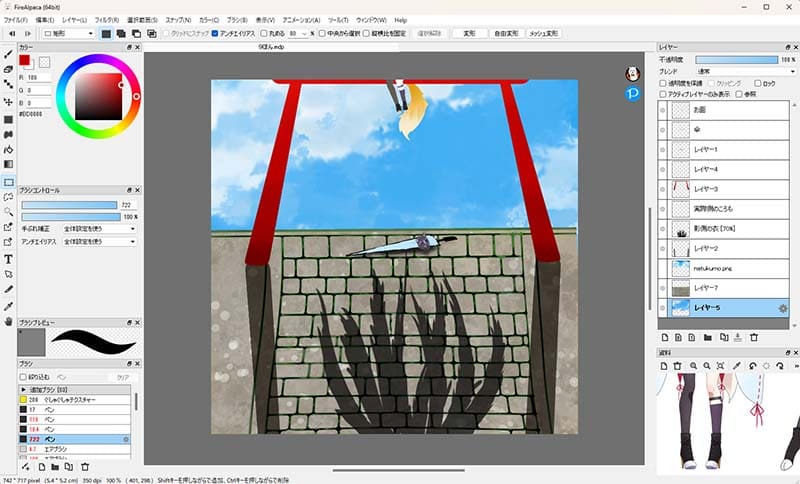Select the Gradient tool
Image resolution: width=800 pixels, height=484 pixels.
click(8, 164)
